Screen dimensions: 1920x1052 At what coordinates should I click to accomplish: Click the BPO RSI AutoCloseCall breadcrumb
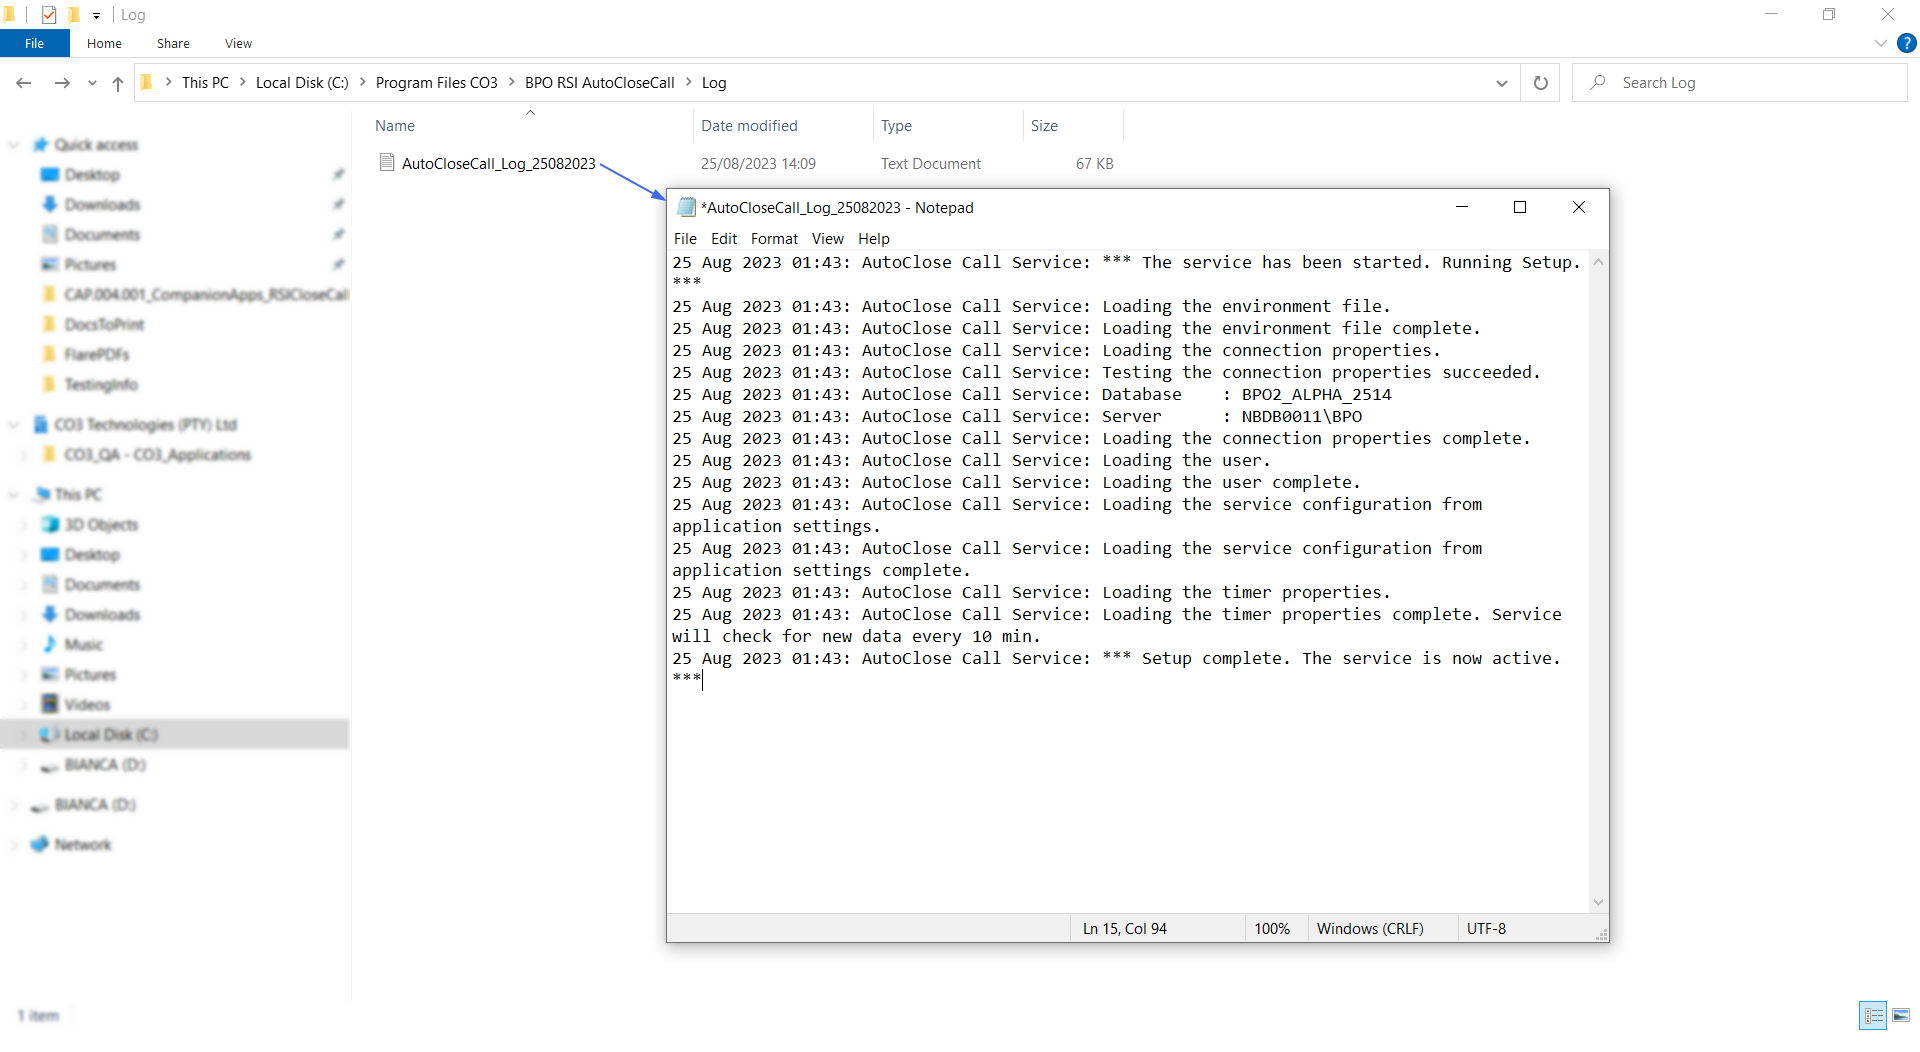pos(599,83)
